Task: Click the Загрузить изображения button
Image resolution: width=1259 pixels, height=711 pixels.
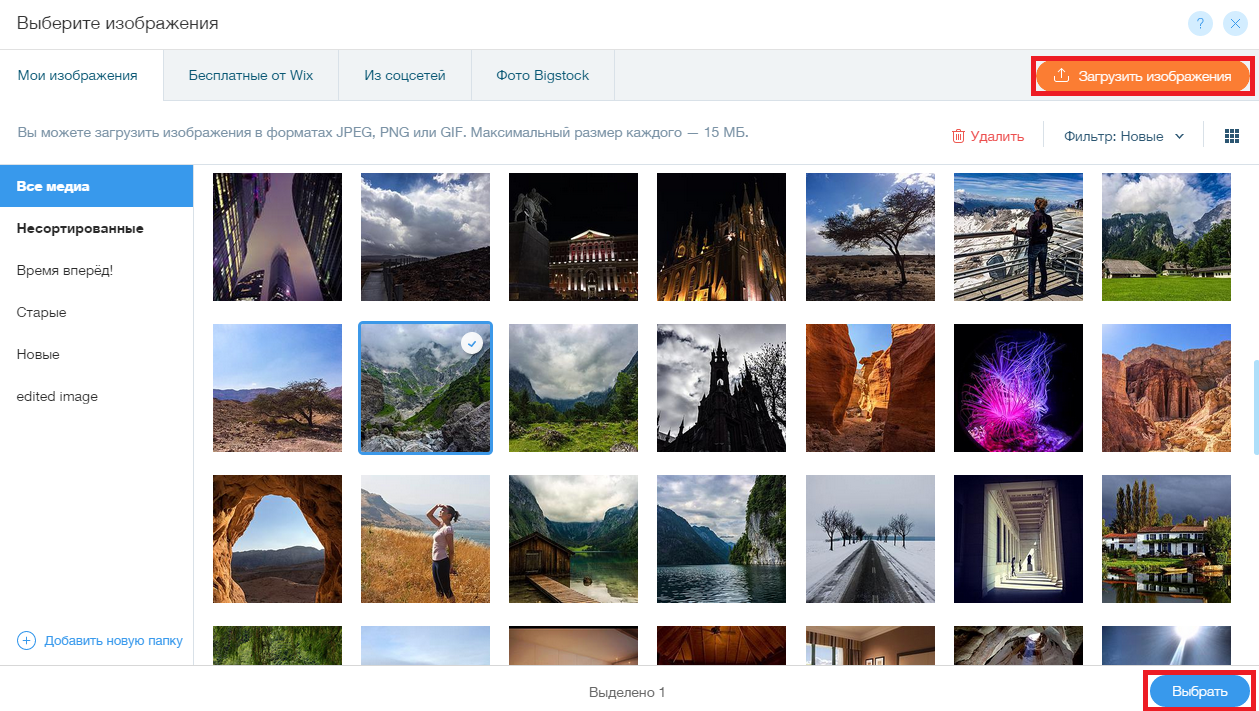Action: (x=1142, y=76)
